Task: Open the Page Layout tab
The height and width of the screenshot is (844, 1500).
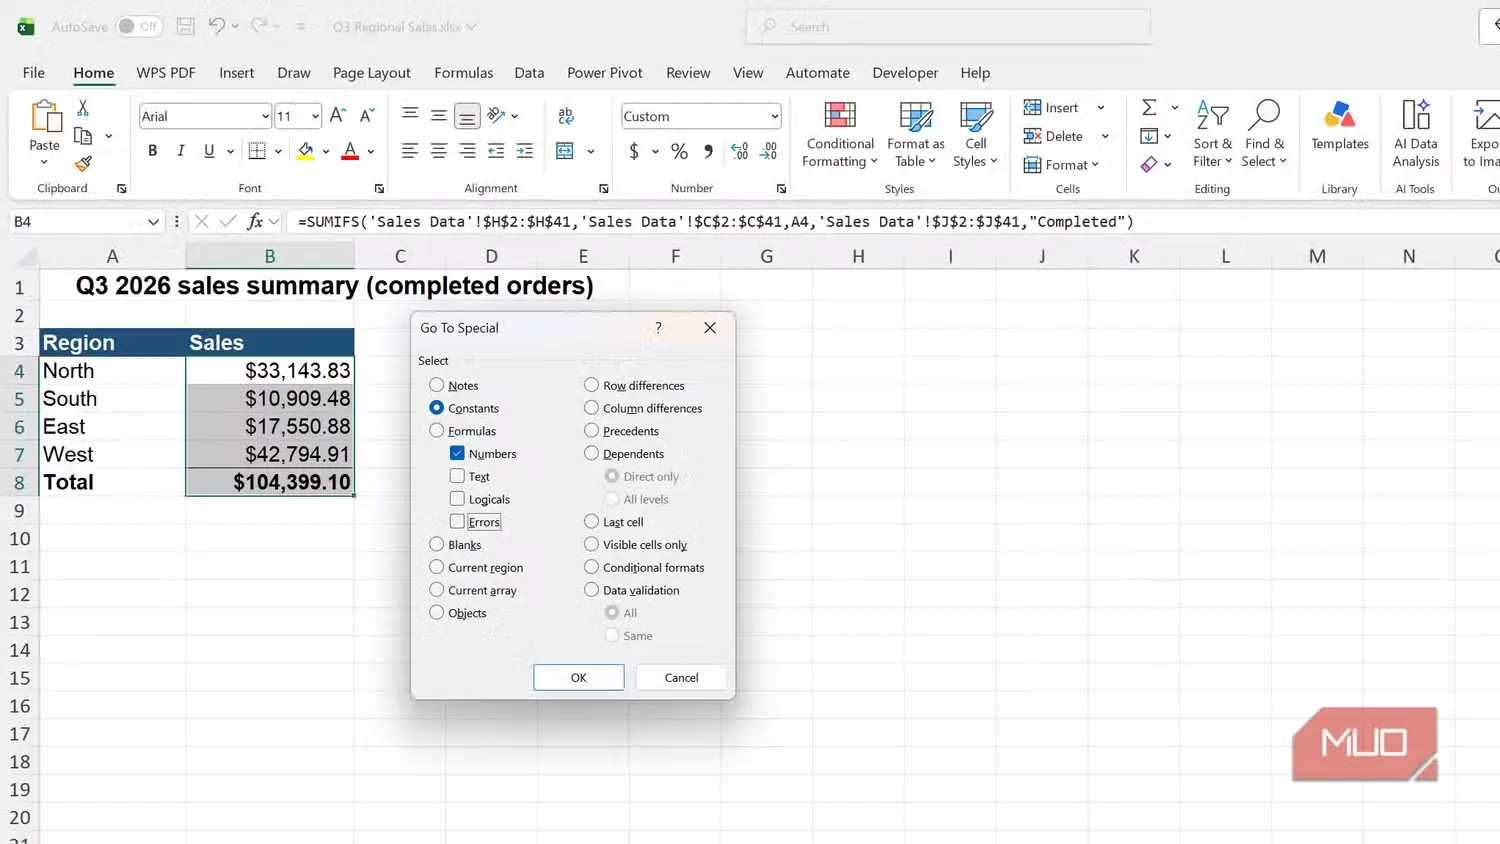Action: pos(372,73)
